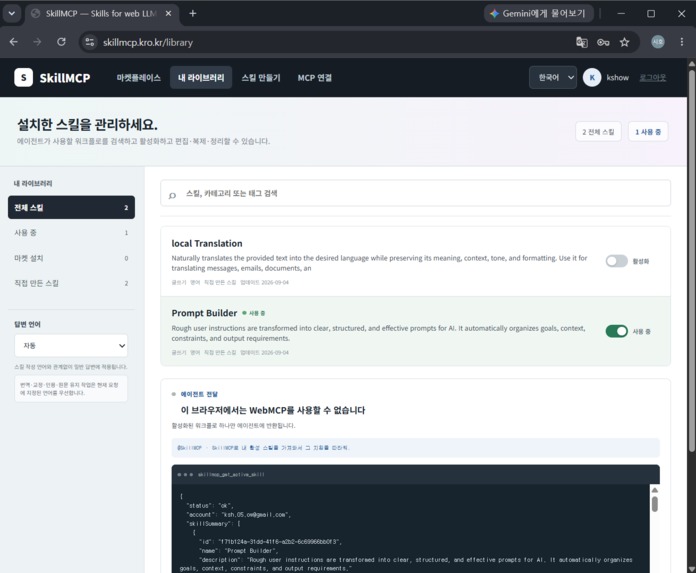Click the browser address bar URL

coord(148,43)
